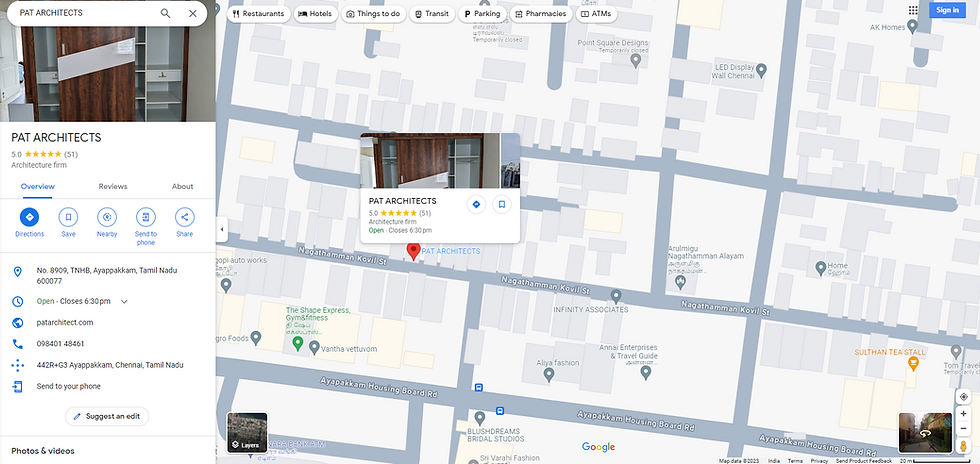Click the Sign in button

(x=948, y=10)
